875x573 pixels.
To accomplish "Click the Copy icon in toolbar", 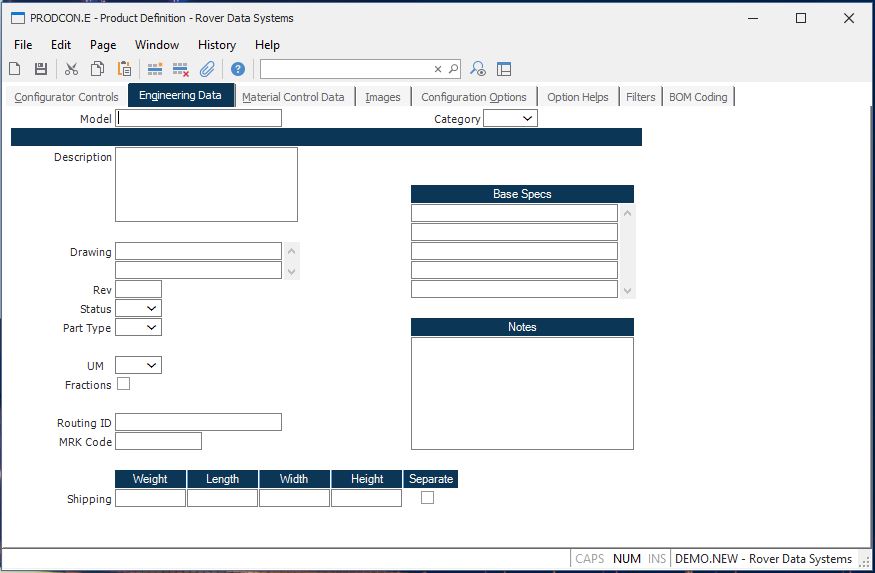I will pyautogui.click(x=98, y=69).
